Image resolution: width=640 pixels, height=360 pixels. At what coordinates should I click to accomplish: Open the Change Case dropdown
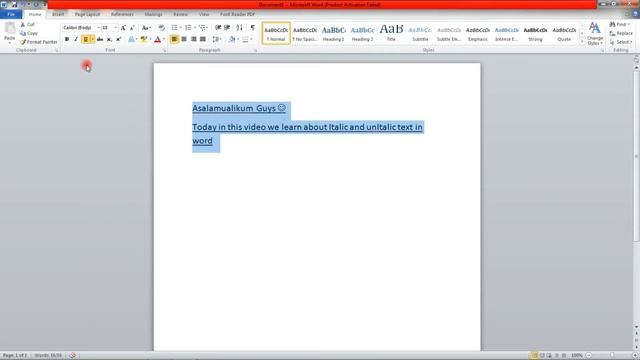[146, 28]
